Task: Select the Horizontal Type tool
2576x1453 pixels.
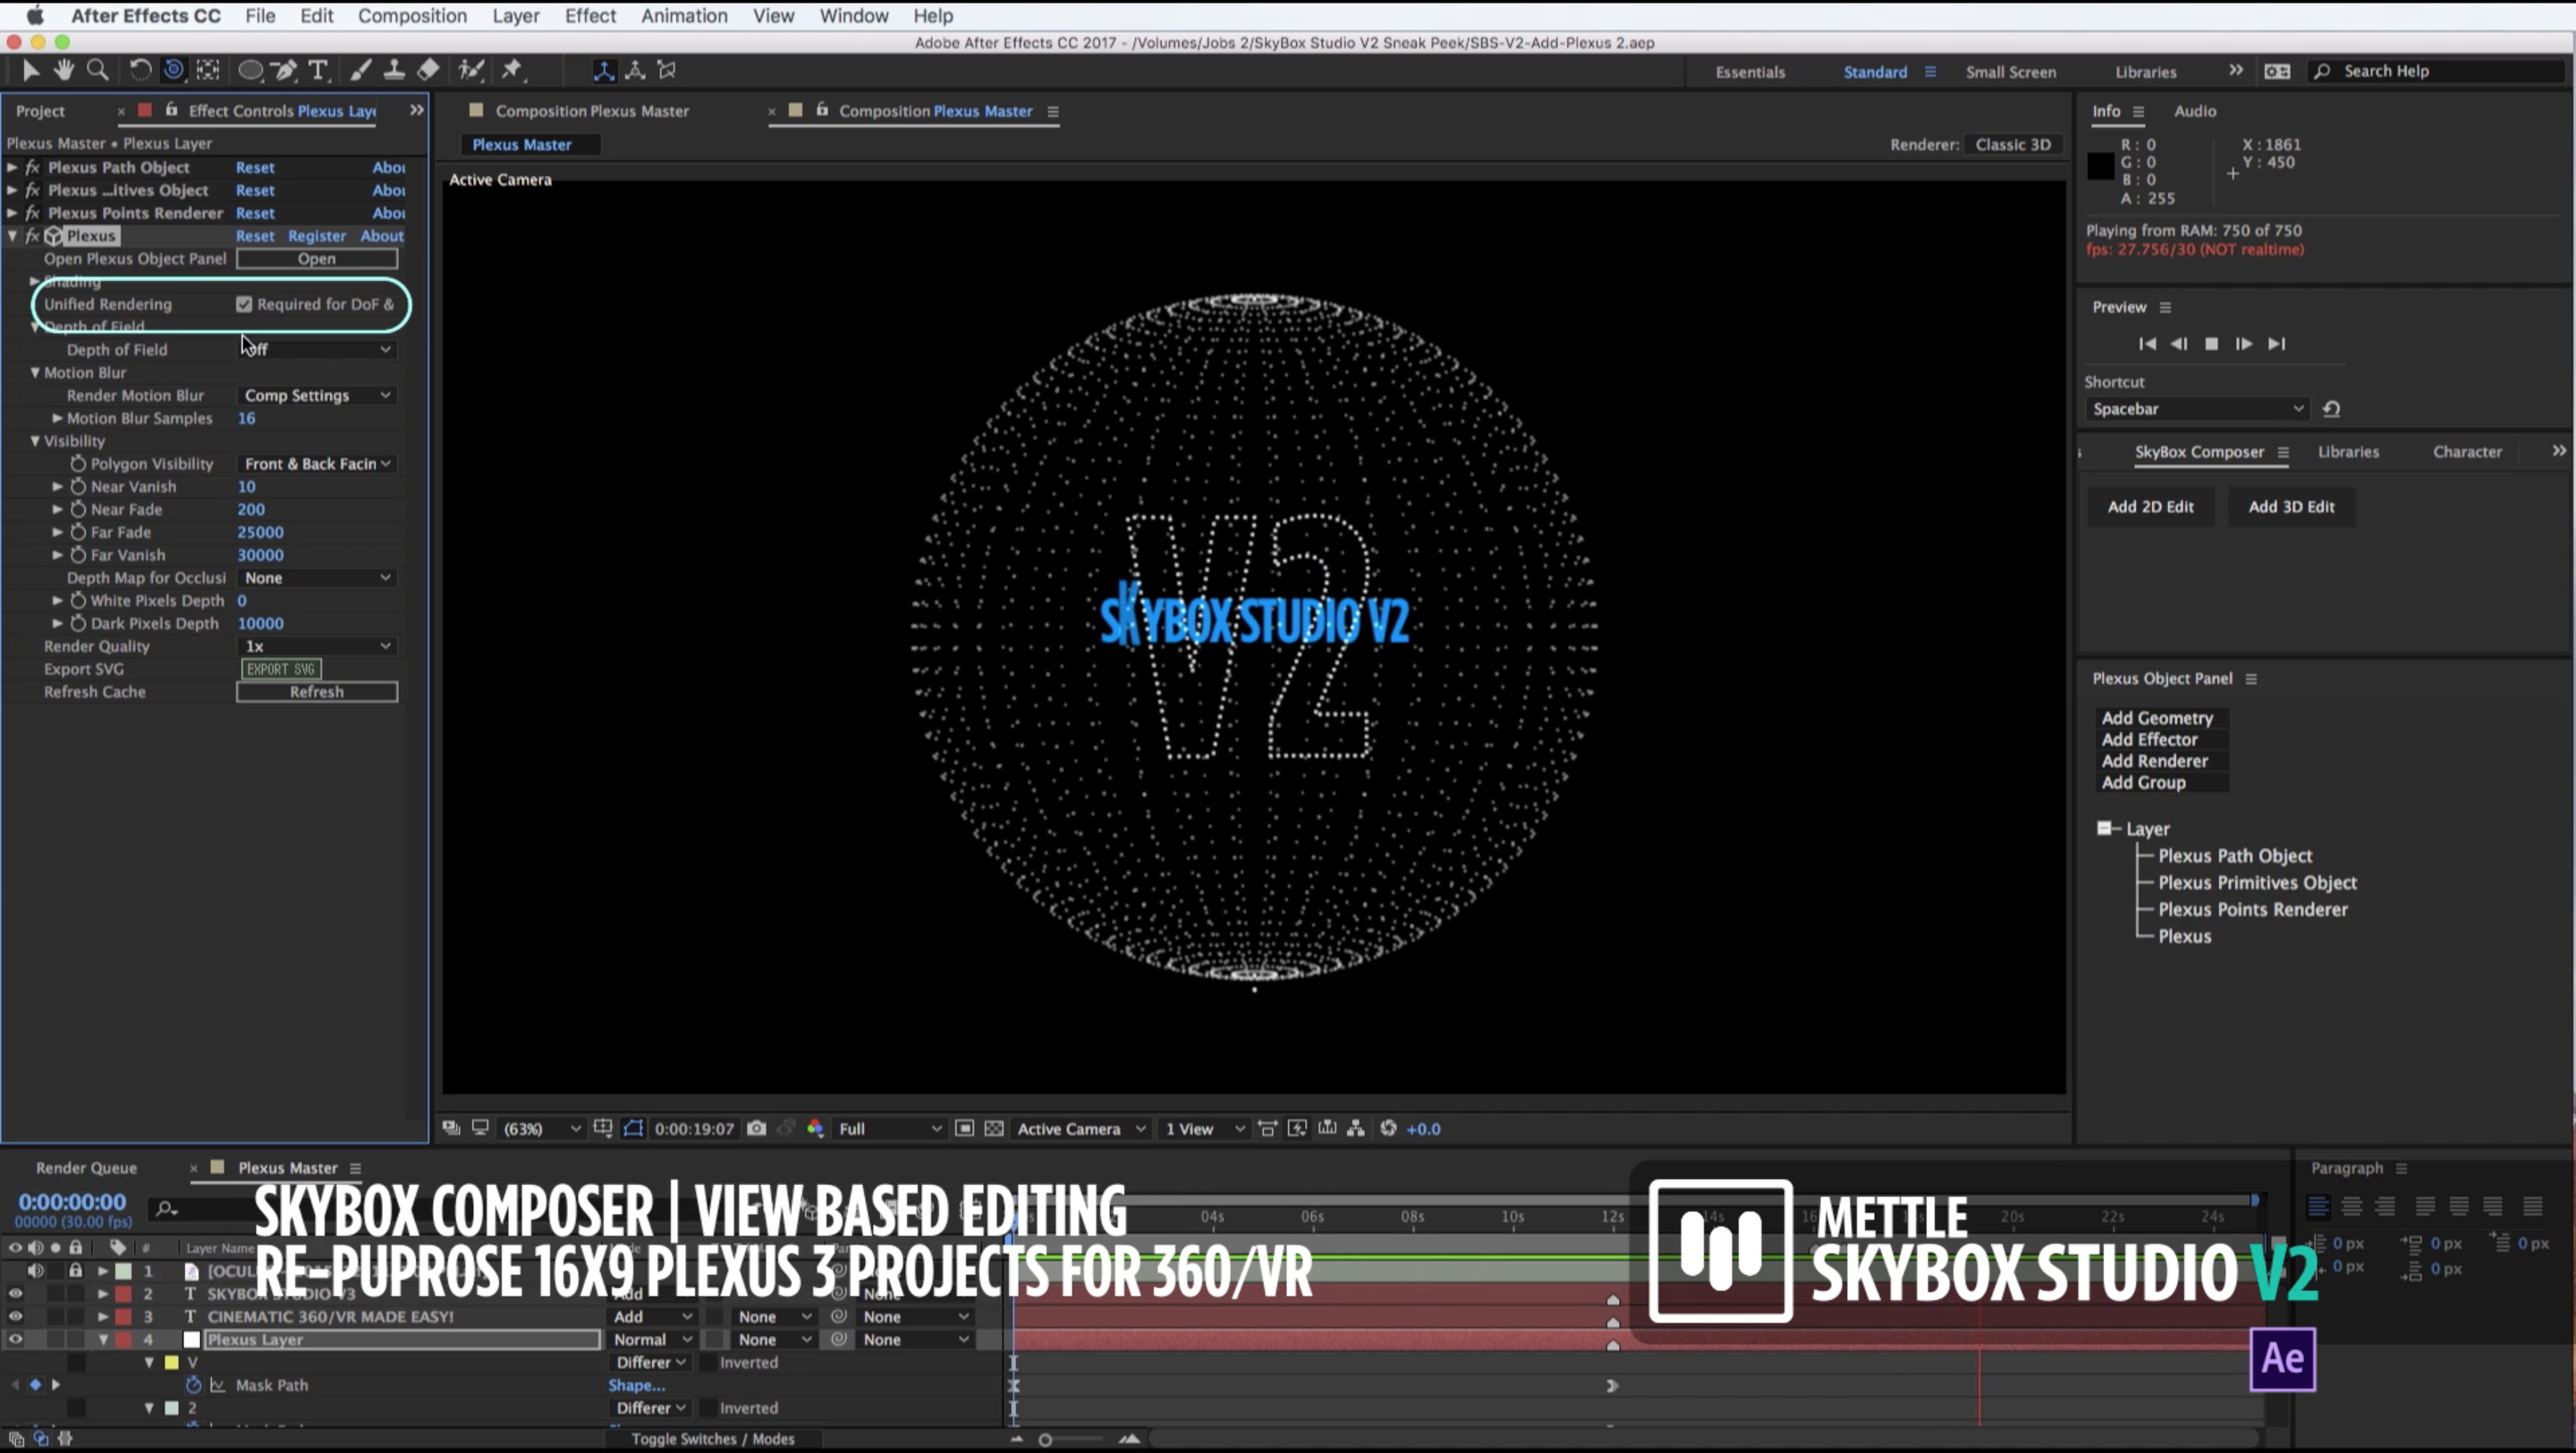Action: 319,70
